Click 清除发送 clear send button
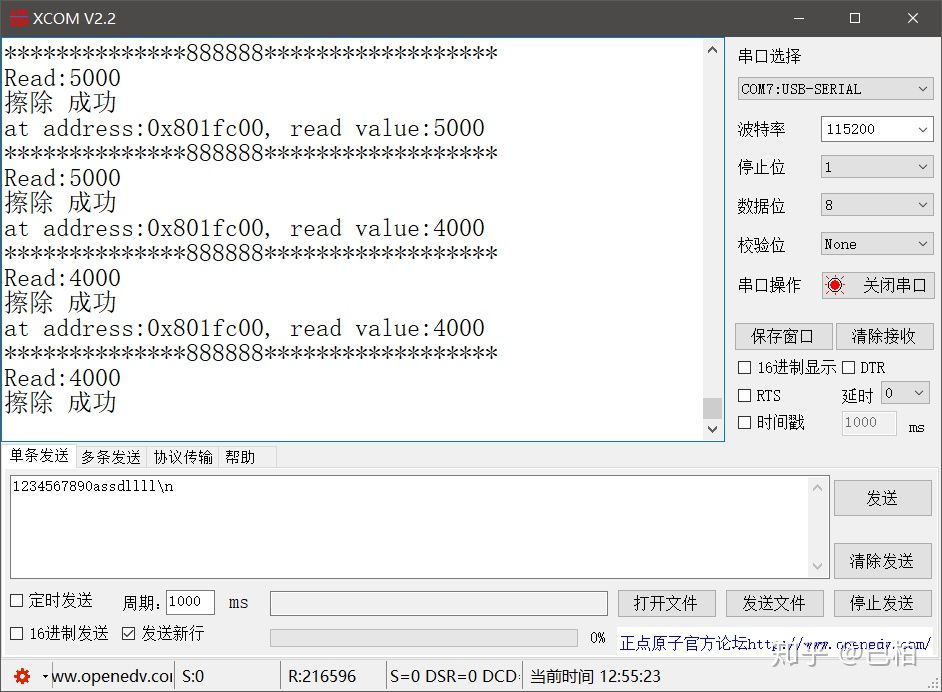Image resolution: width=942 pixels, height=692 pixels. [883, 561]
